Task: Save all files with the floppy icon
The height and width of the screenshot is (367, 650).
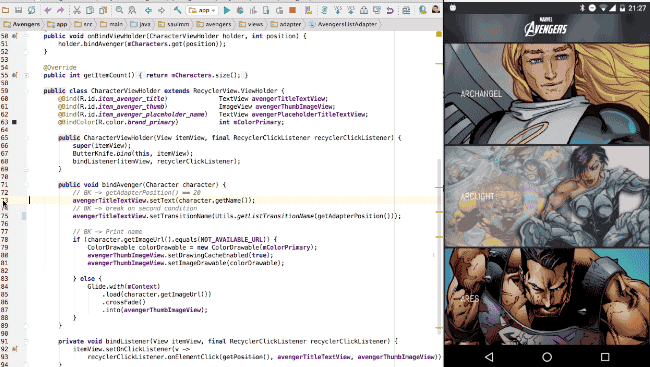Action: tap(18, 10)
